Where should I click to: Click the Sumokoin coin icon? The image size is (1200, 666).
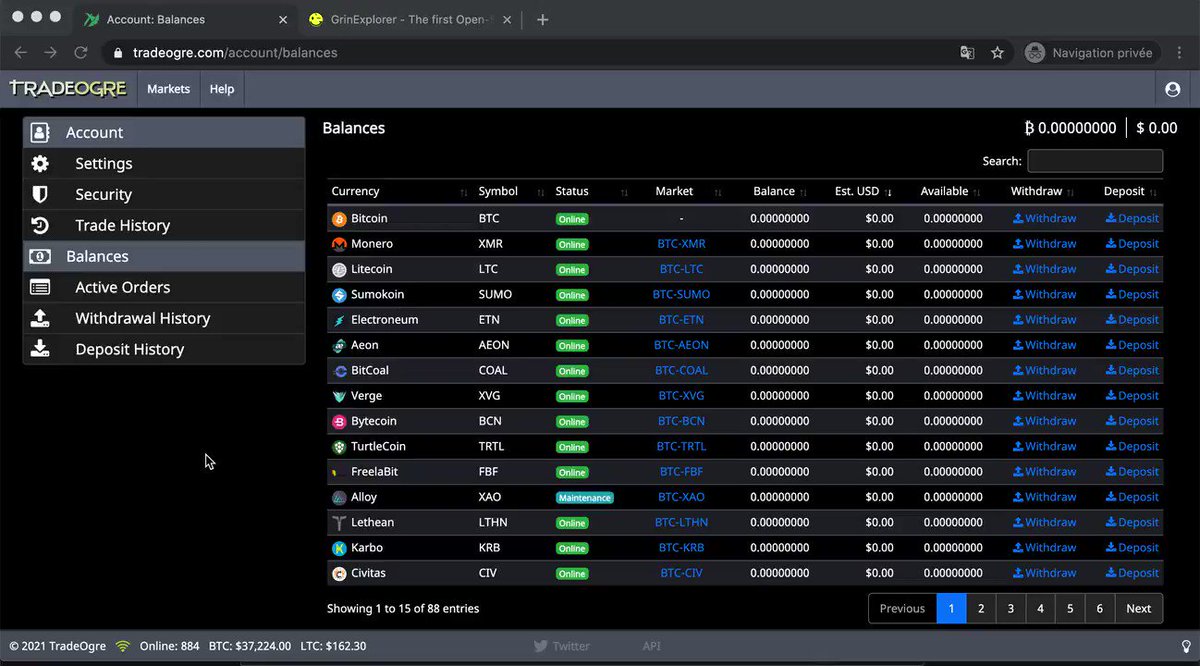(x=339, y=295)
